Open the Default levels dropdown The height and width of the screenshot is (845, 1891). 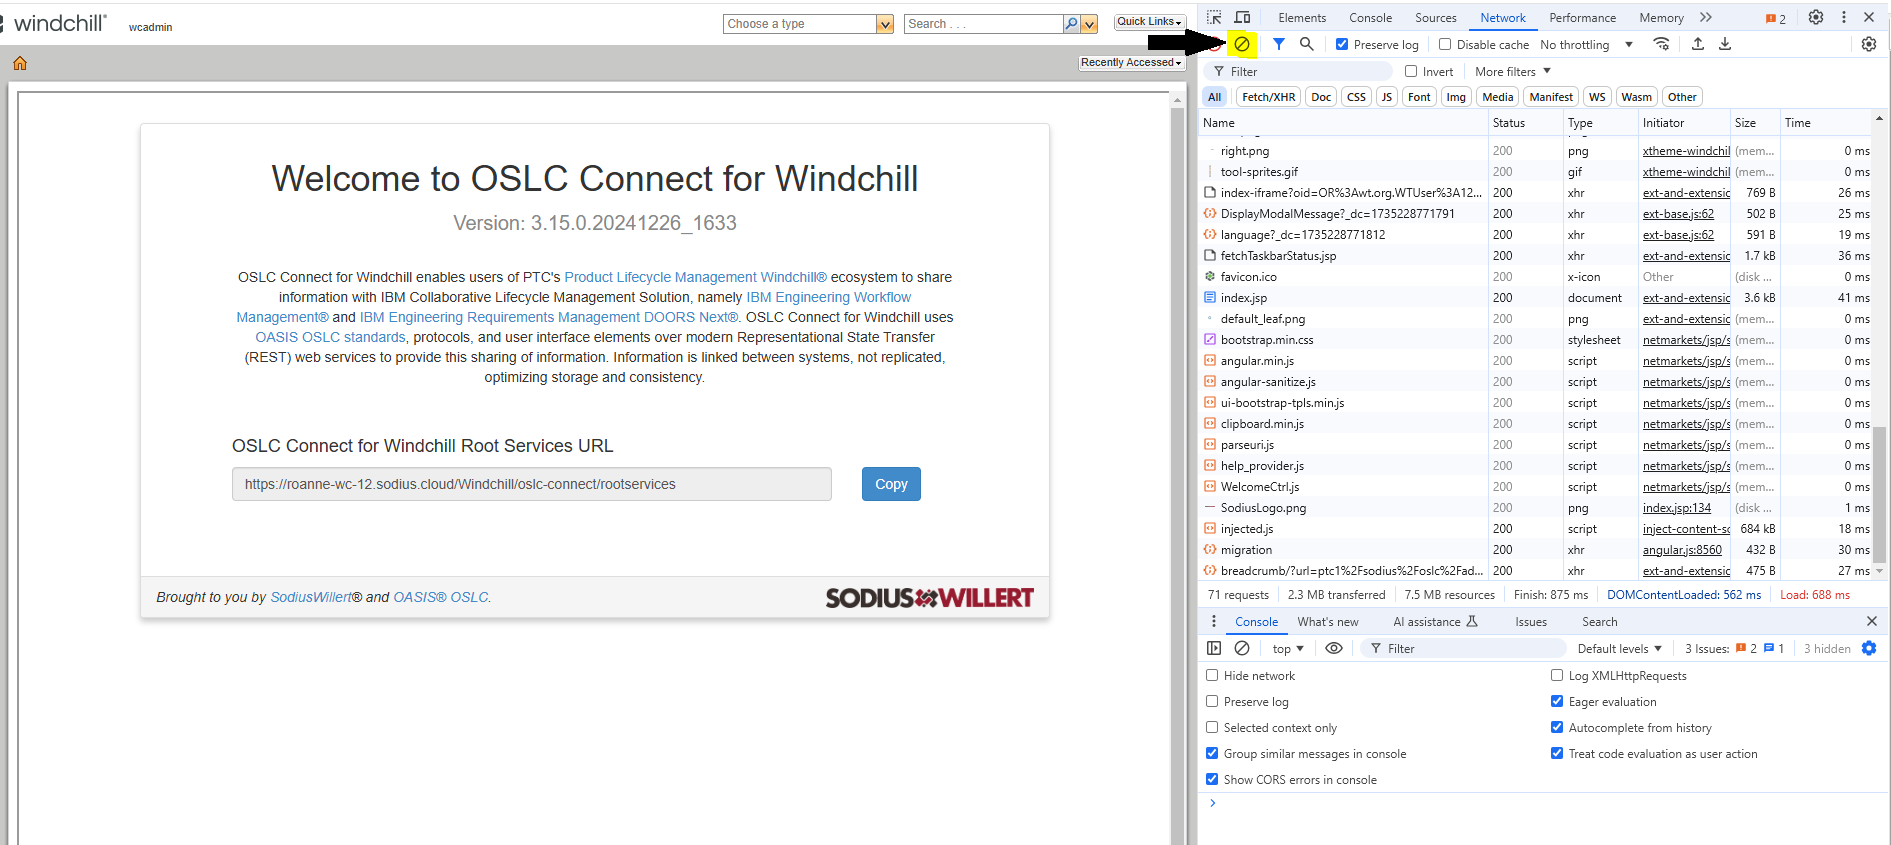point(1619,649)
